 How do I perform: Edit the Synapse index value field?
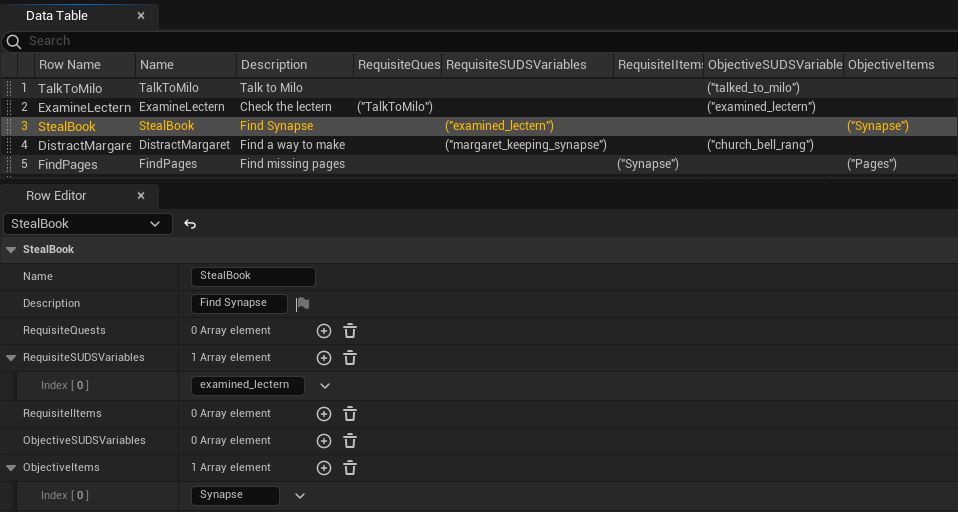[x=235, y=496]
